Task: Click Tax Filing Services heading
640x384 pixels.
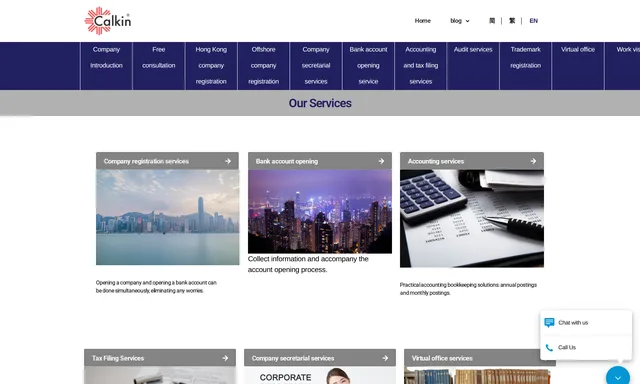Action: click(118, 358)
